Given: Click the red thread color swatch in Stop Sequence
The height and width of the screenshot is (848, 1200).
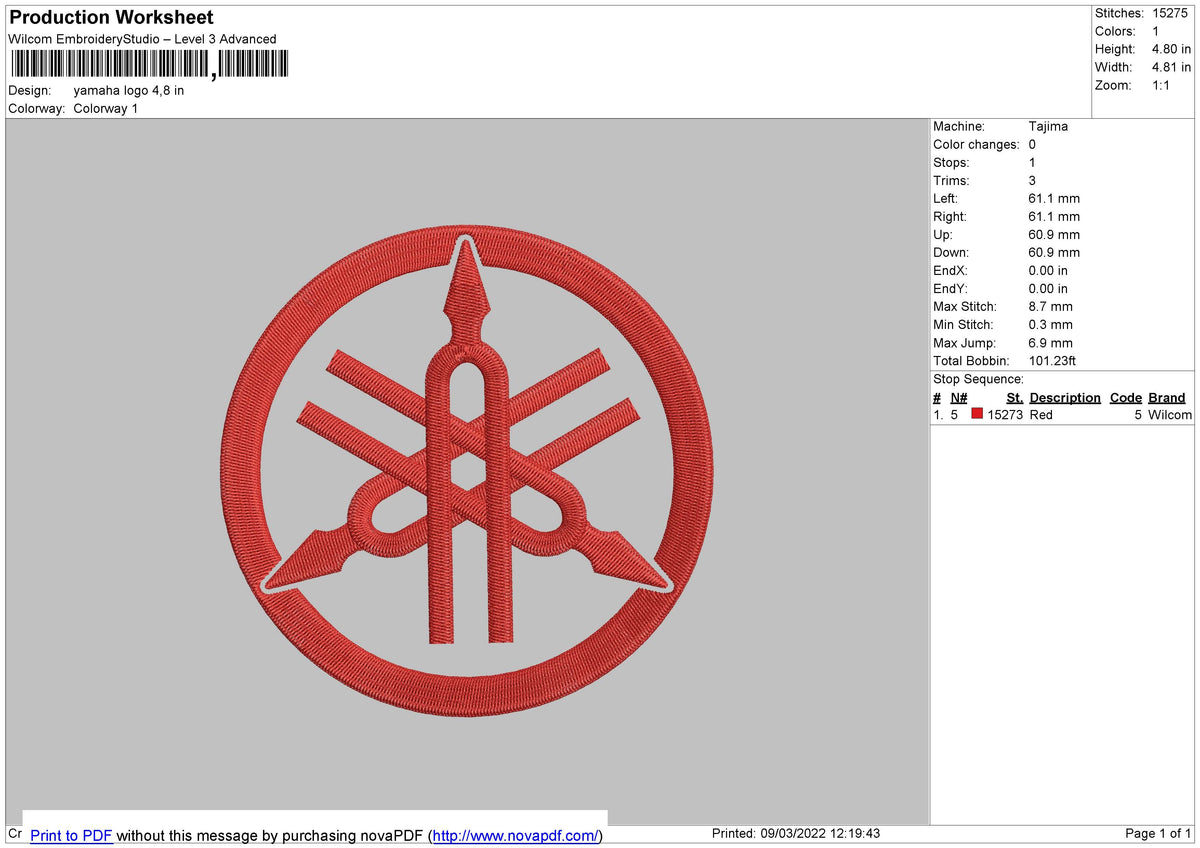Looking at the screenshot, I should coord(976,414).
